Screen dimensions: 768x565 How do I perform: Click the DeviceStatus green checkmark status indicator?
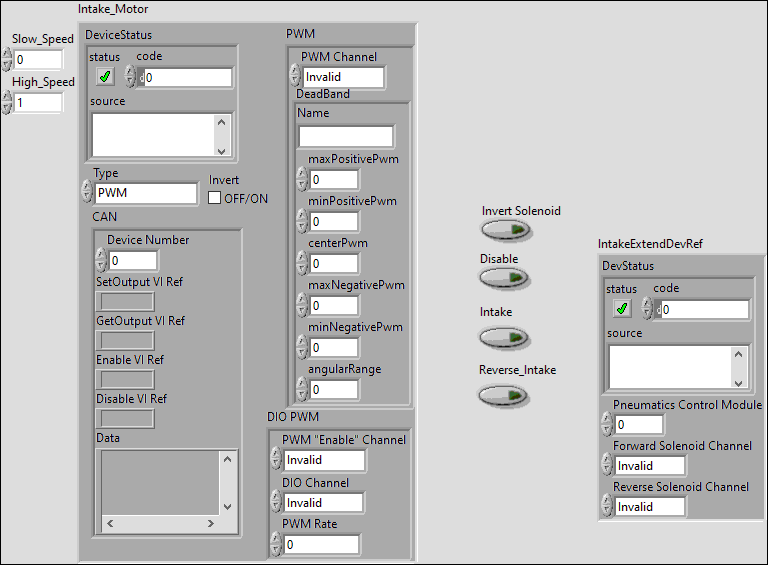tap(105, 77)
